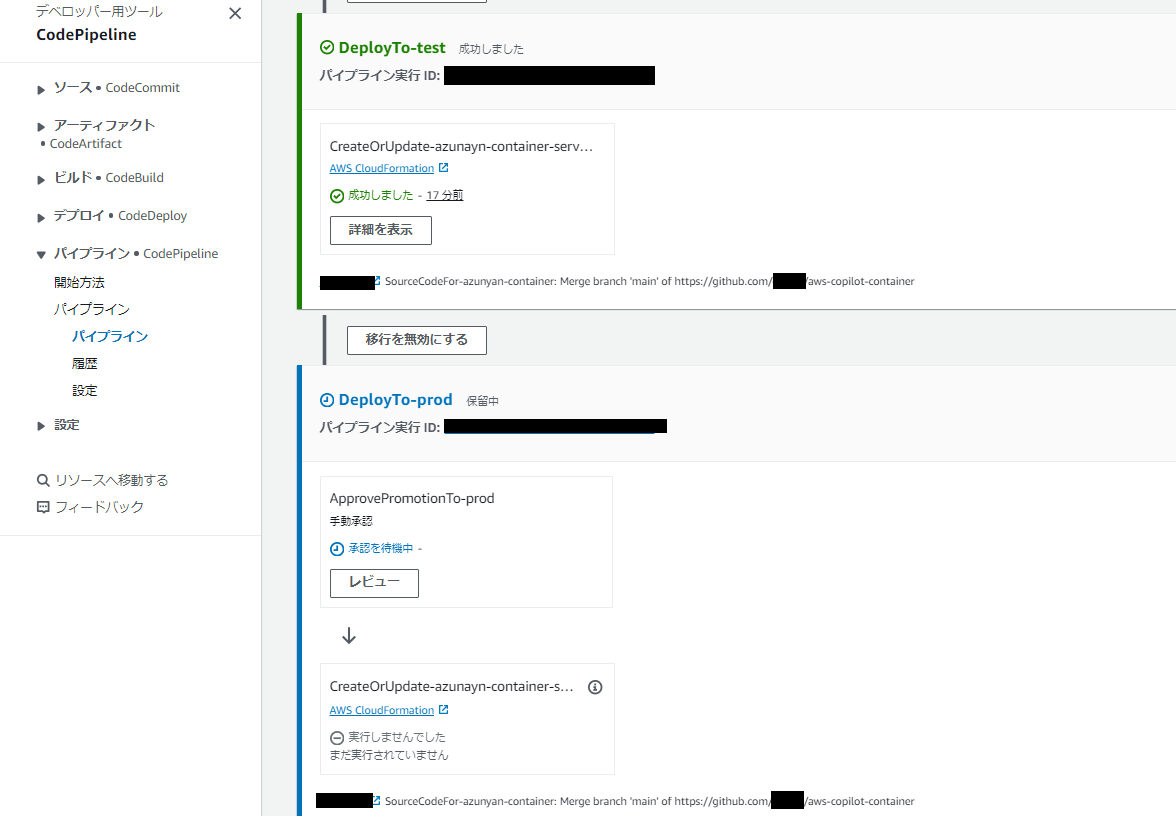The height and width of the screenshot is (816, 1176).
Task: Click the 詳細を表示 button
Action: click(x=381, y=230)
